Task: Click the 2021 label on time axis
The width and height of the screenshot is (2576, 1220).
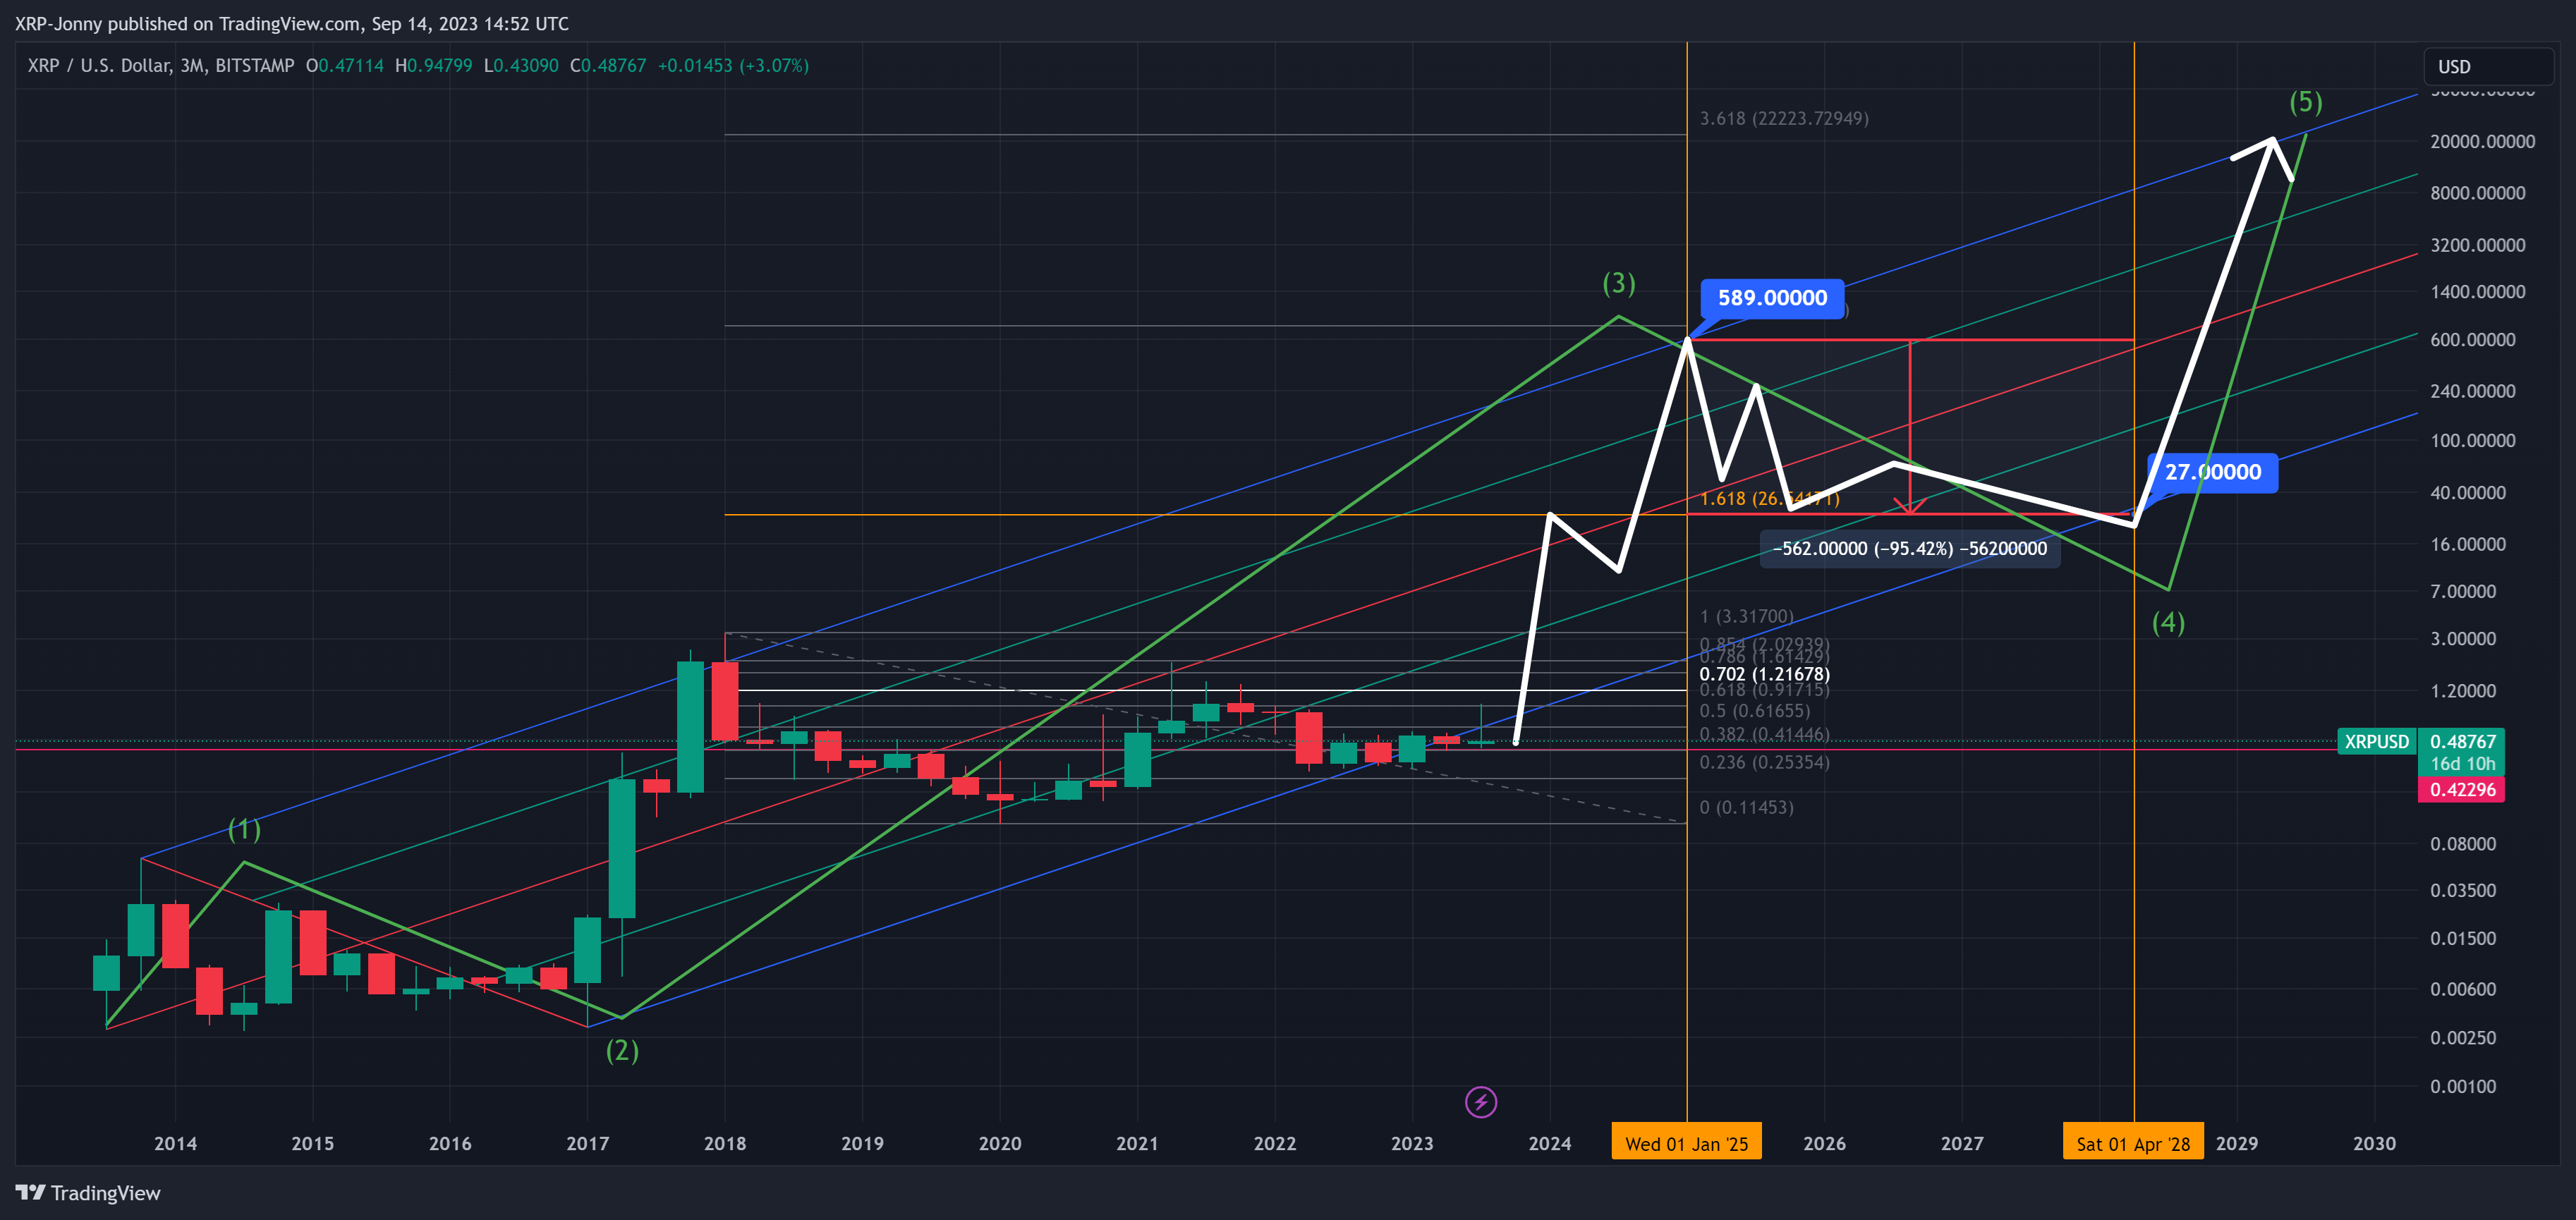Action: tap(1137, 1143)
